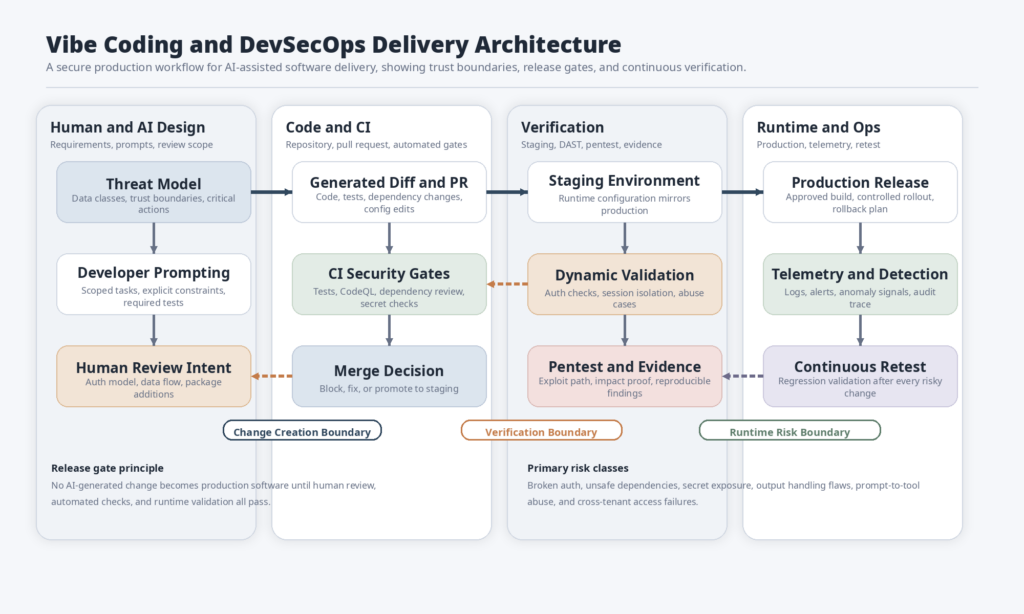Click the Runtime Risk Boundary pill
The height and width of the screenshot is (614, 1024).
tap(789, 431)
